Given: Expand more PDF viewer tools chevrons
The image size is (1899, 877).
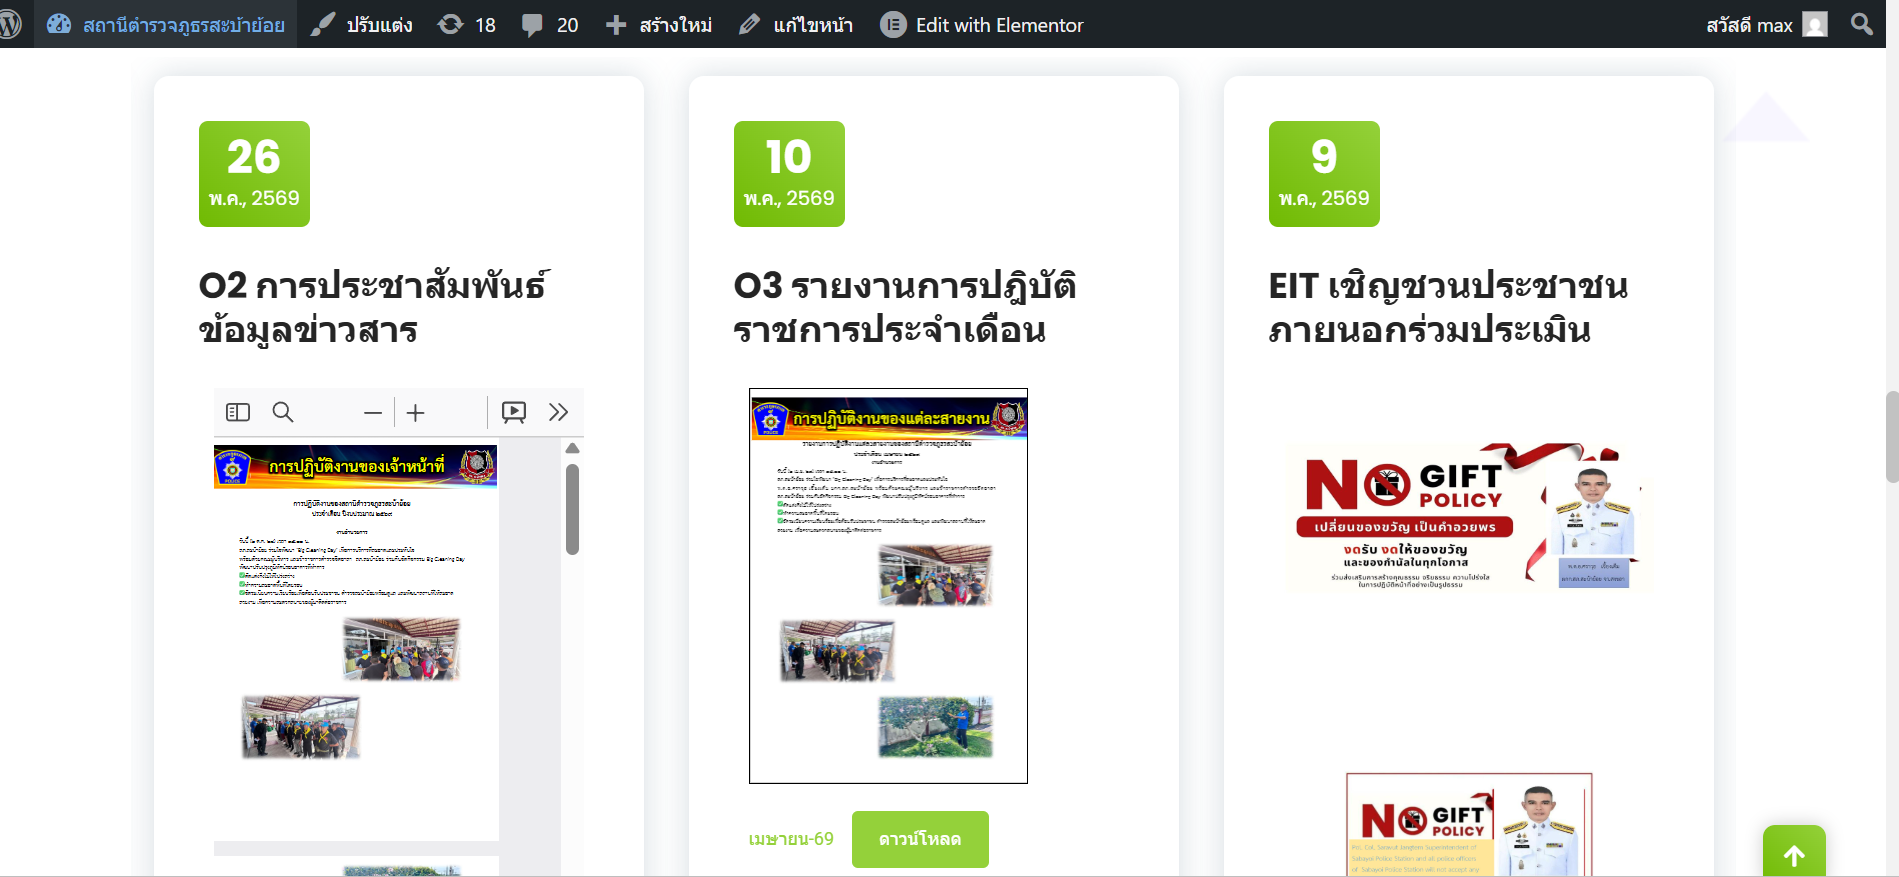Looking at the screenshot, I should 558,412.
